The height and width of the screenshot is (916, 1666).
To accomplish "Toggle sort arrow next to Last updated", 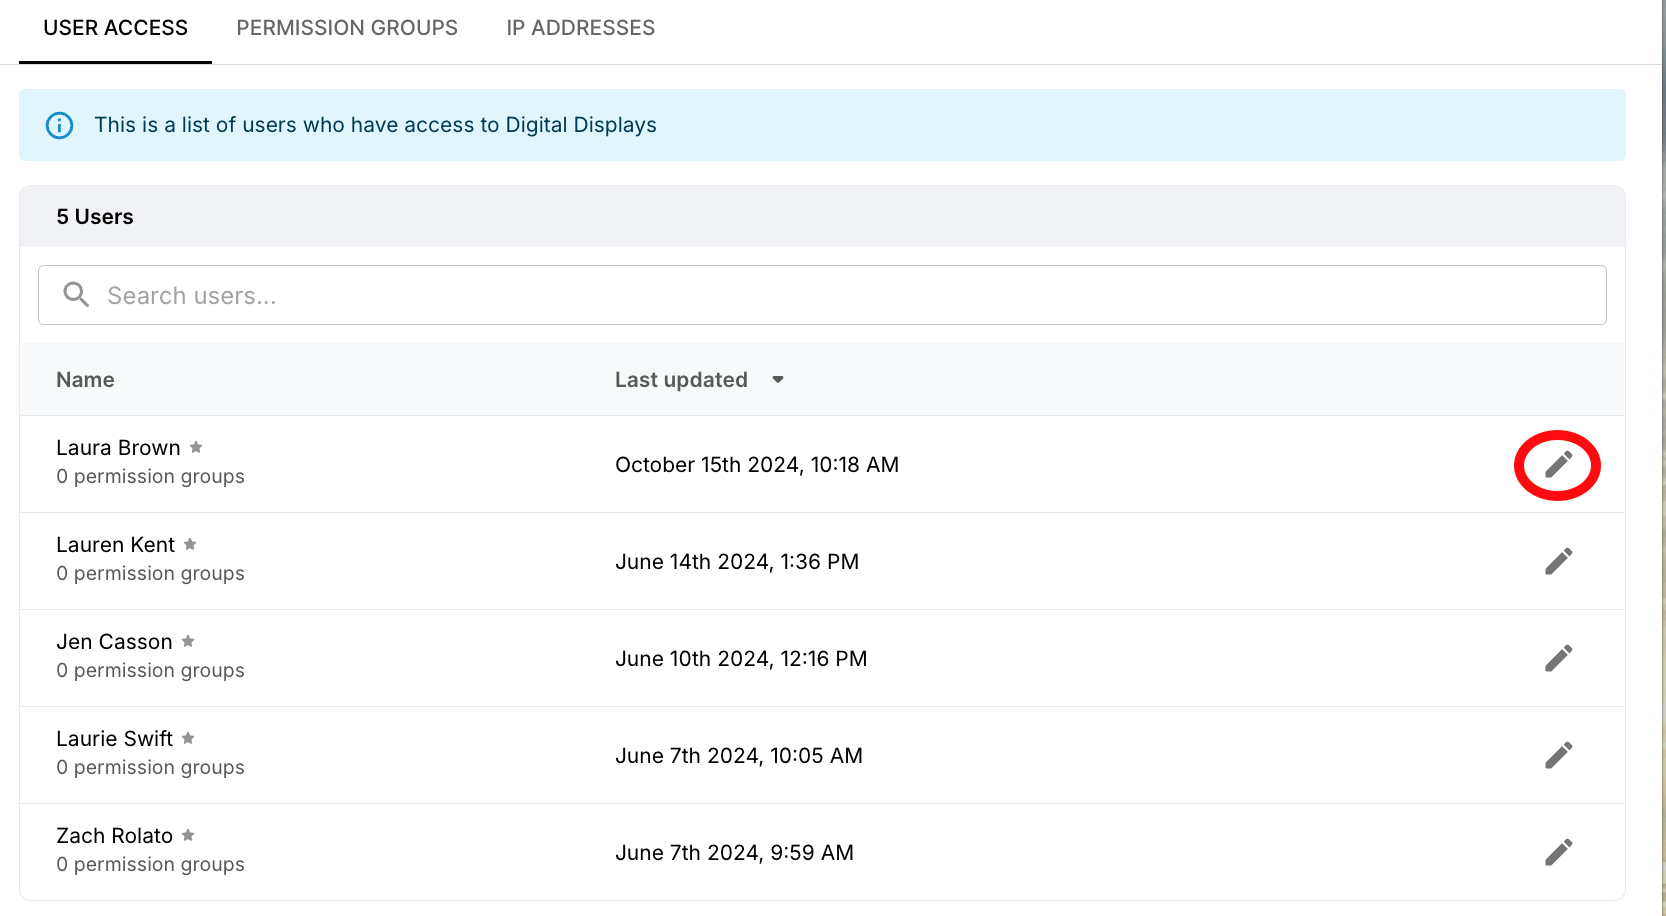I will 778,380.
